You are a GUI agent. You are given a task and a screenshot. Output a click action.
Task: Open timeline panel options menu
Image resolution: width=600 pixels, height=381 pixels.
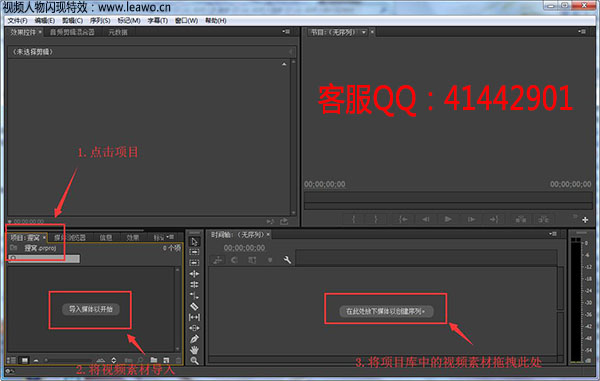click(553, 234)
